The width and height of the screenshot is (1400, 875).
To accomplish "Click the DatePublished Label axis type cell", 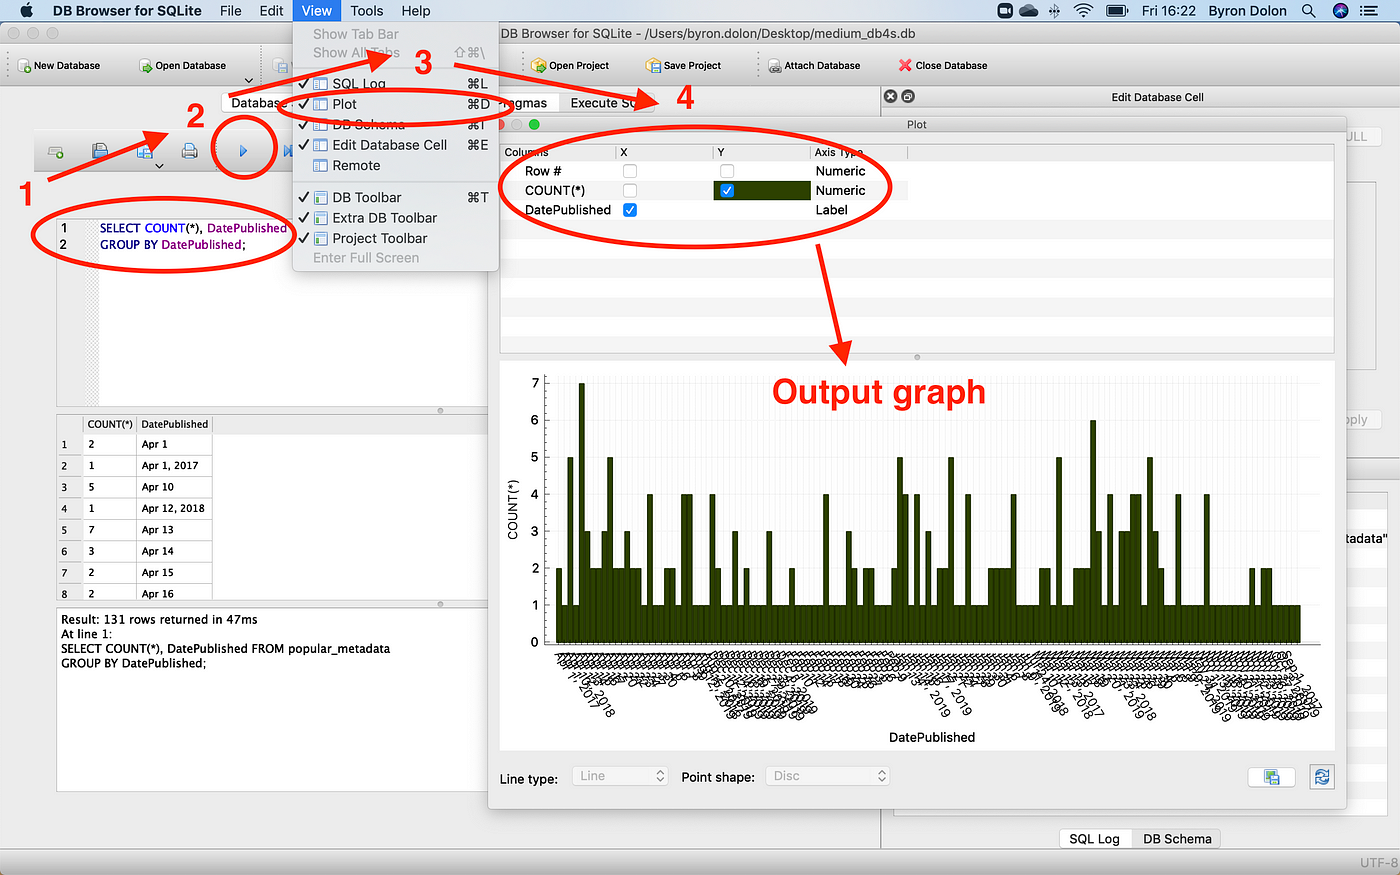I will point(860,210).
